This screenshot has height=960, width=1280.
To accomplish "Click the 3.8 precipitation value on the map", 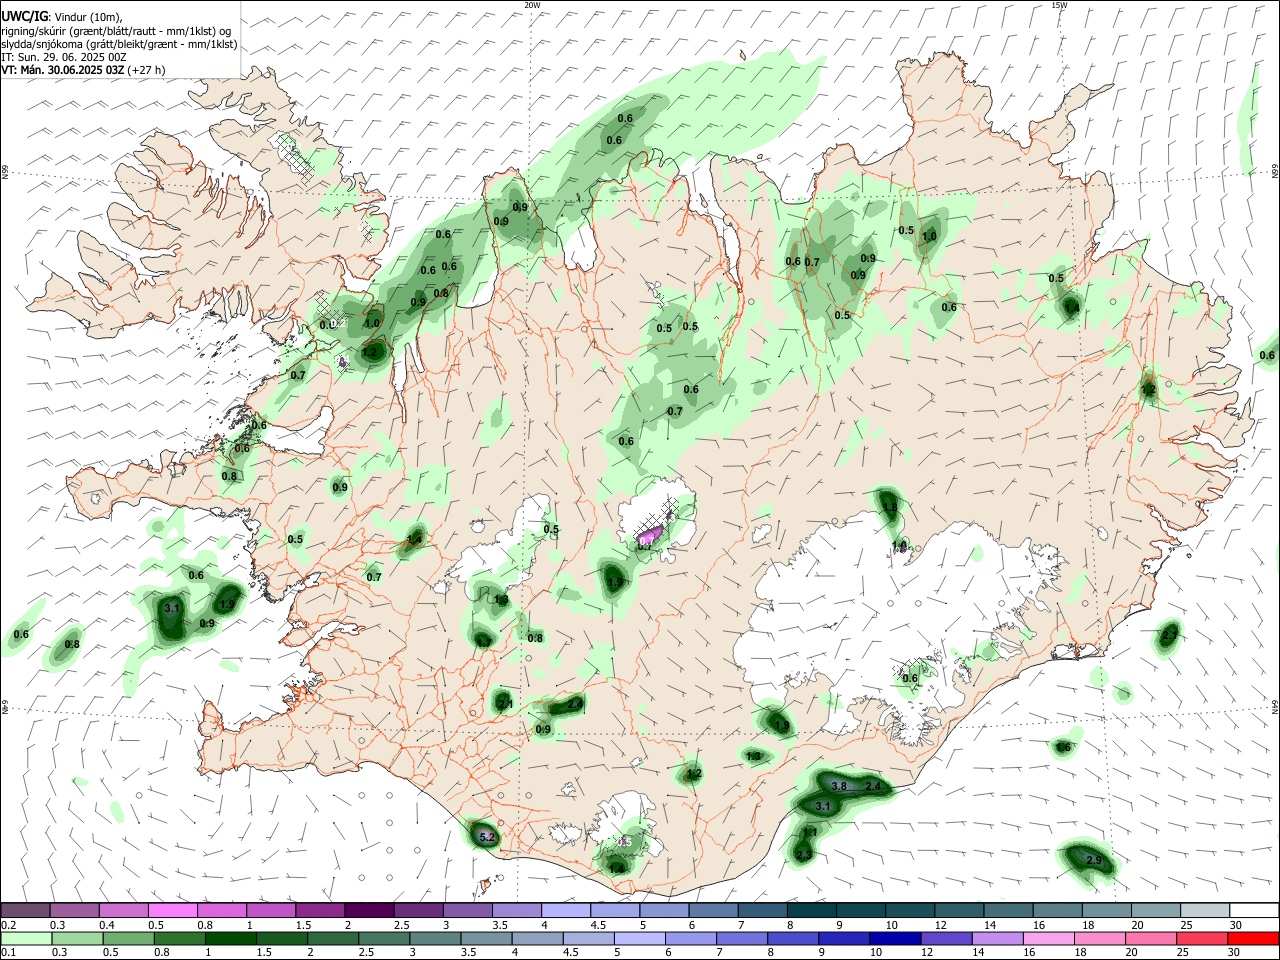I will pos(839,786).
